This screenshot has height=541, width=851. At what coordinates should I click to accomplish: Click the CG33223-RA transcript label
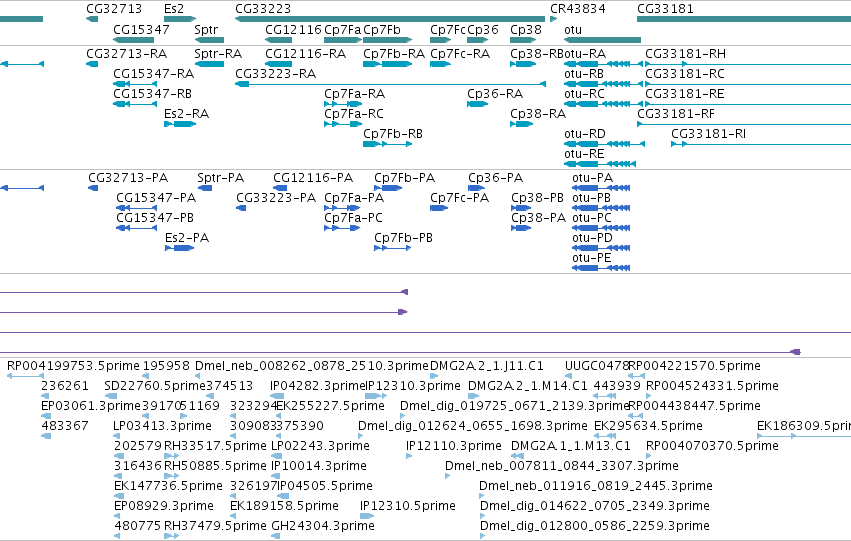(x=275, y=74)
